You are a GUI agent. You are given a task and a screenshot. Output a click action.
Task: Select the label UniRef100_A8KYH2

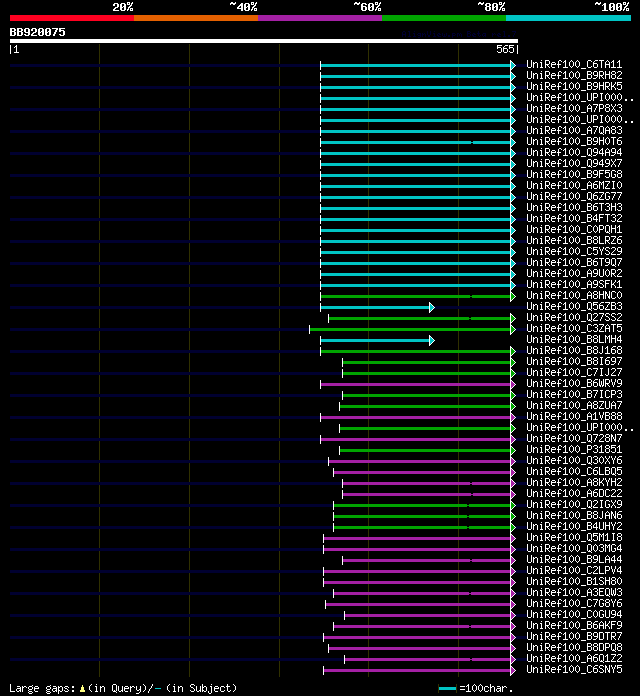click(x=574, y=482)
